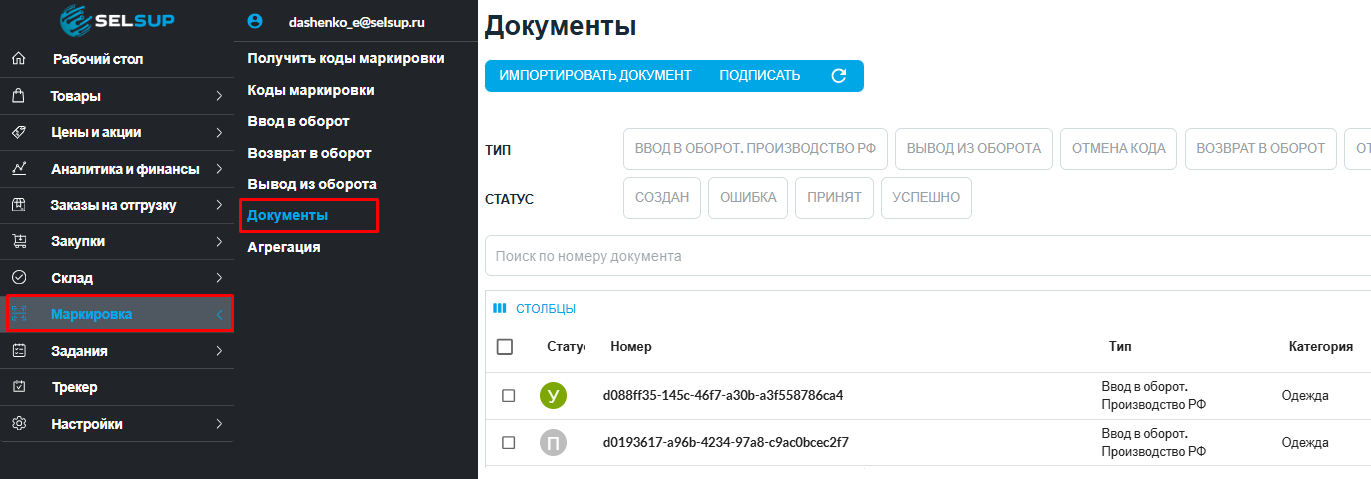The image size is (1371, 479).
Task: Collapse the Маркировка section chevron
Action: coord(219,315)
